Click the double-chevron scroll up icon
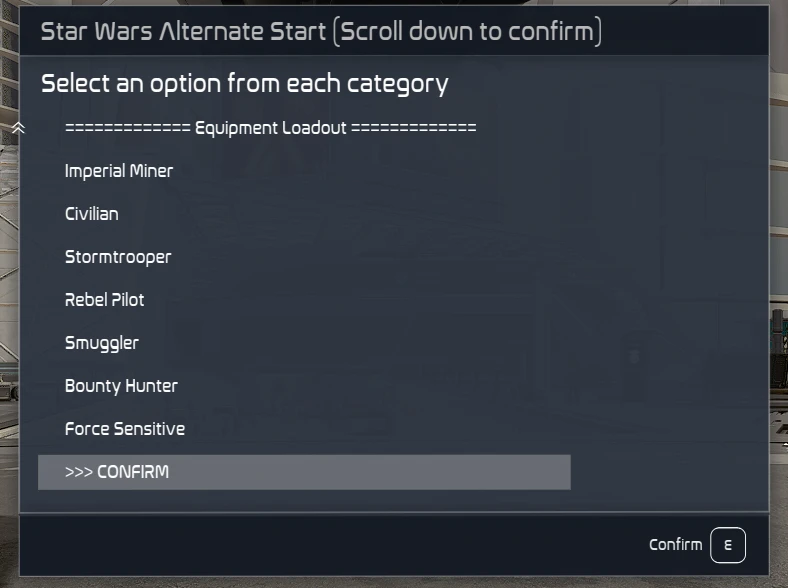Screen dimensions: 788x588 tap(18, 128)
